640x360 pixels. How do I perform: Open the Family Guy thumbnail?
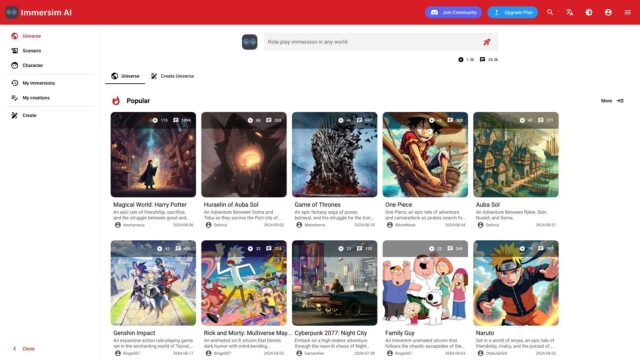click(425, 283)
